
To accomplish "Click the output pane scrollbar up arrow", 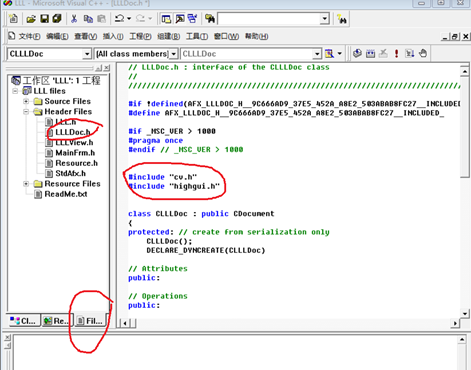I will pyautogui.click(x=462, y=340).
